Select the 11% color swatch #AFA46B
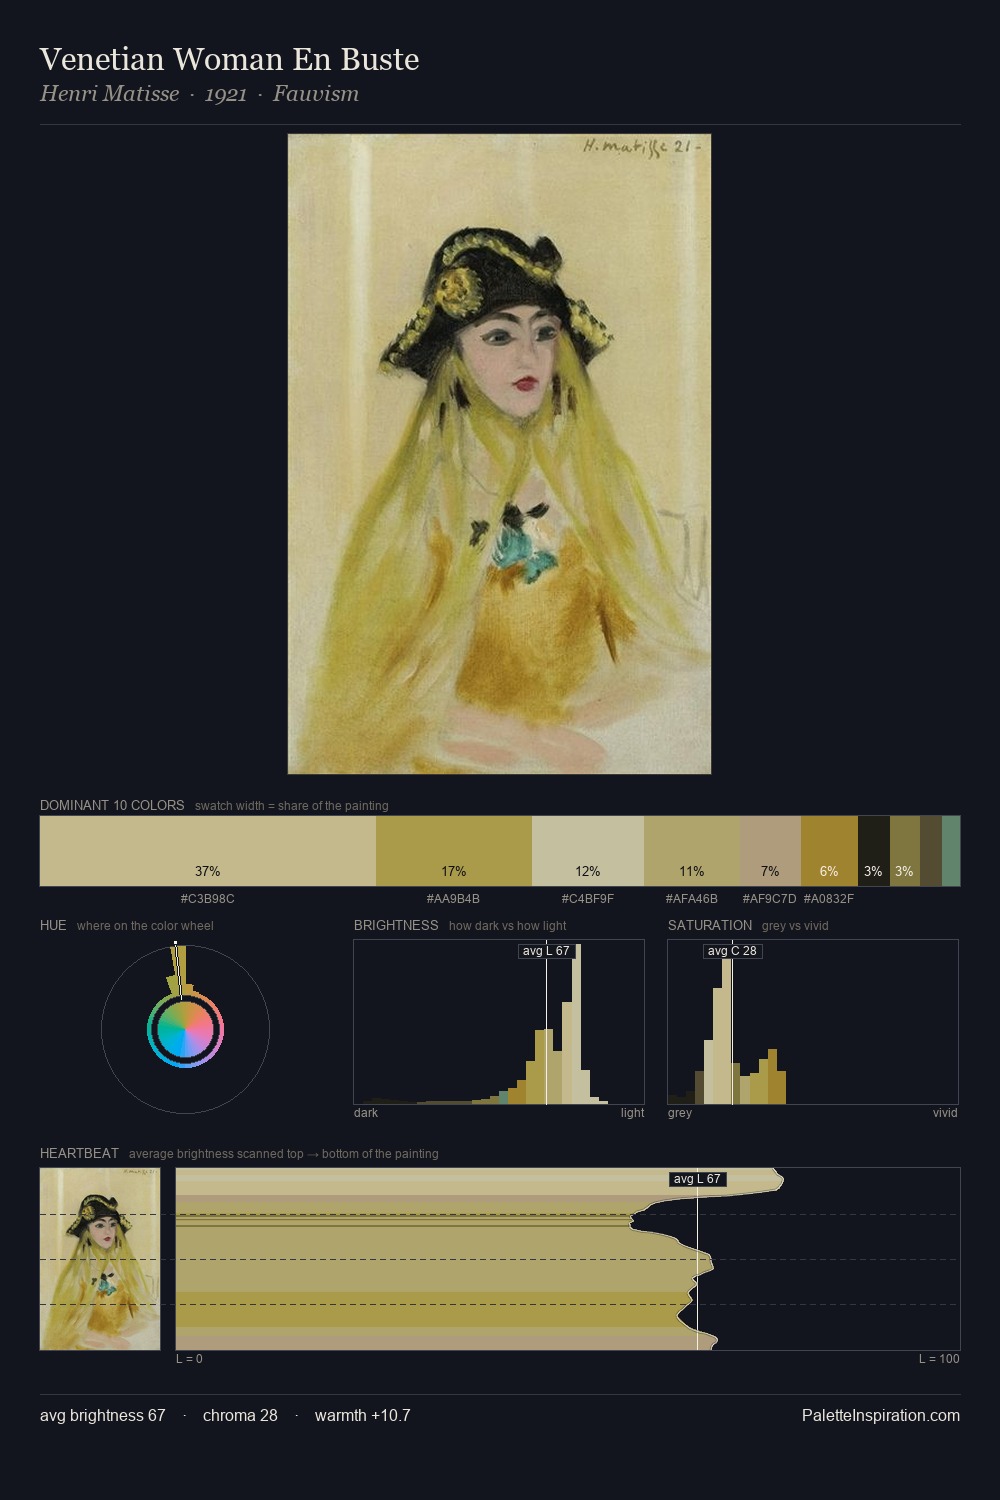This screenshot has width=1000, height=1500. click(692, 851)
